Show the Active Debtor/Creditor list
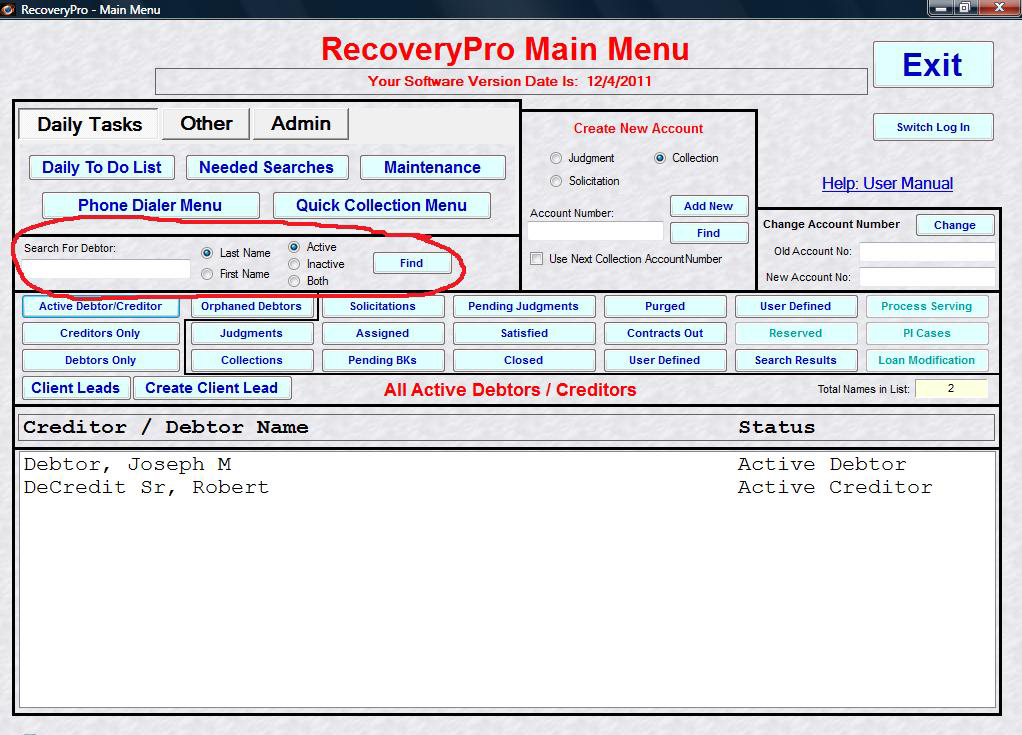 coord(100,306)
